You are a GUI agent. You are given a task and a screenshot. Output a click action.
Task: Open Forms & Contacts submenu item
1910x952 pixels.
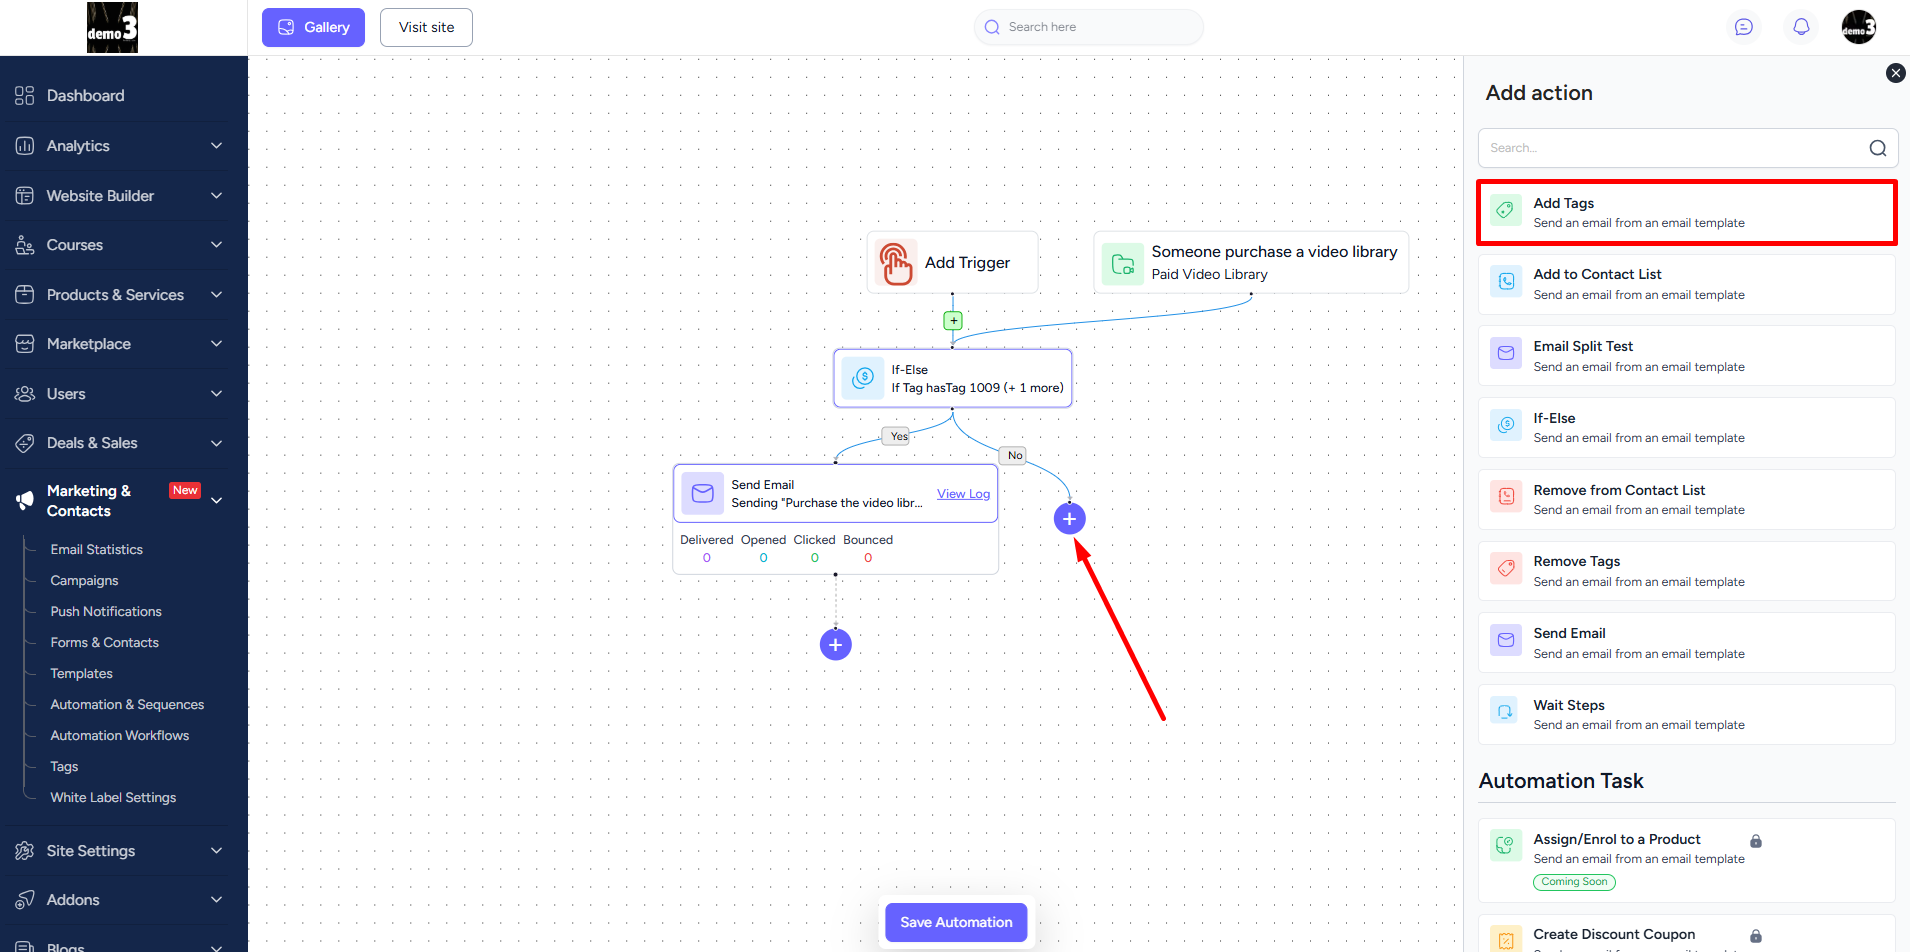(x=105, y=643)
